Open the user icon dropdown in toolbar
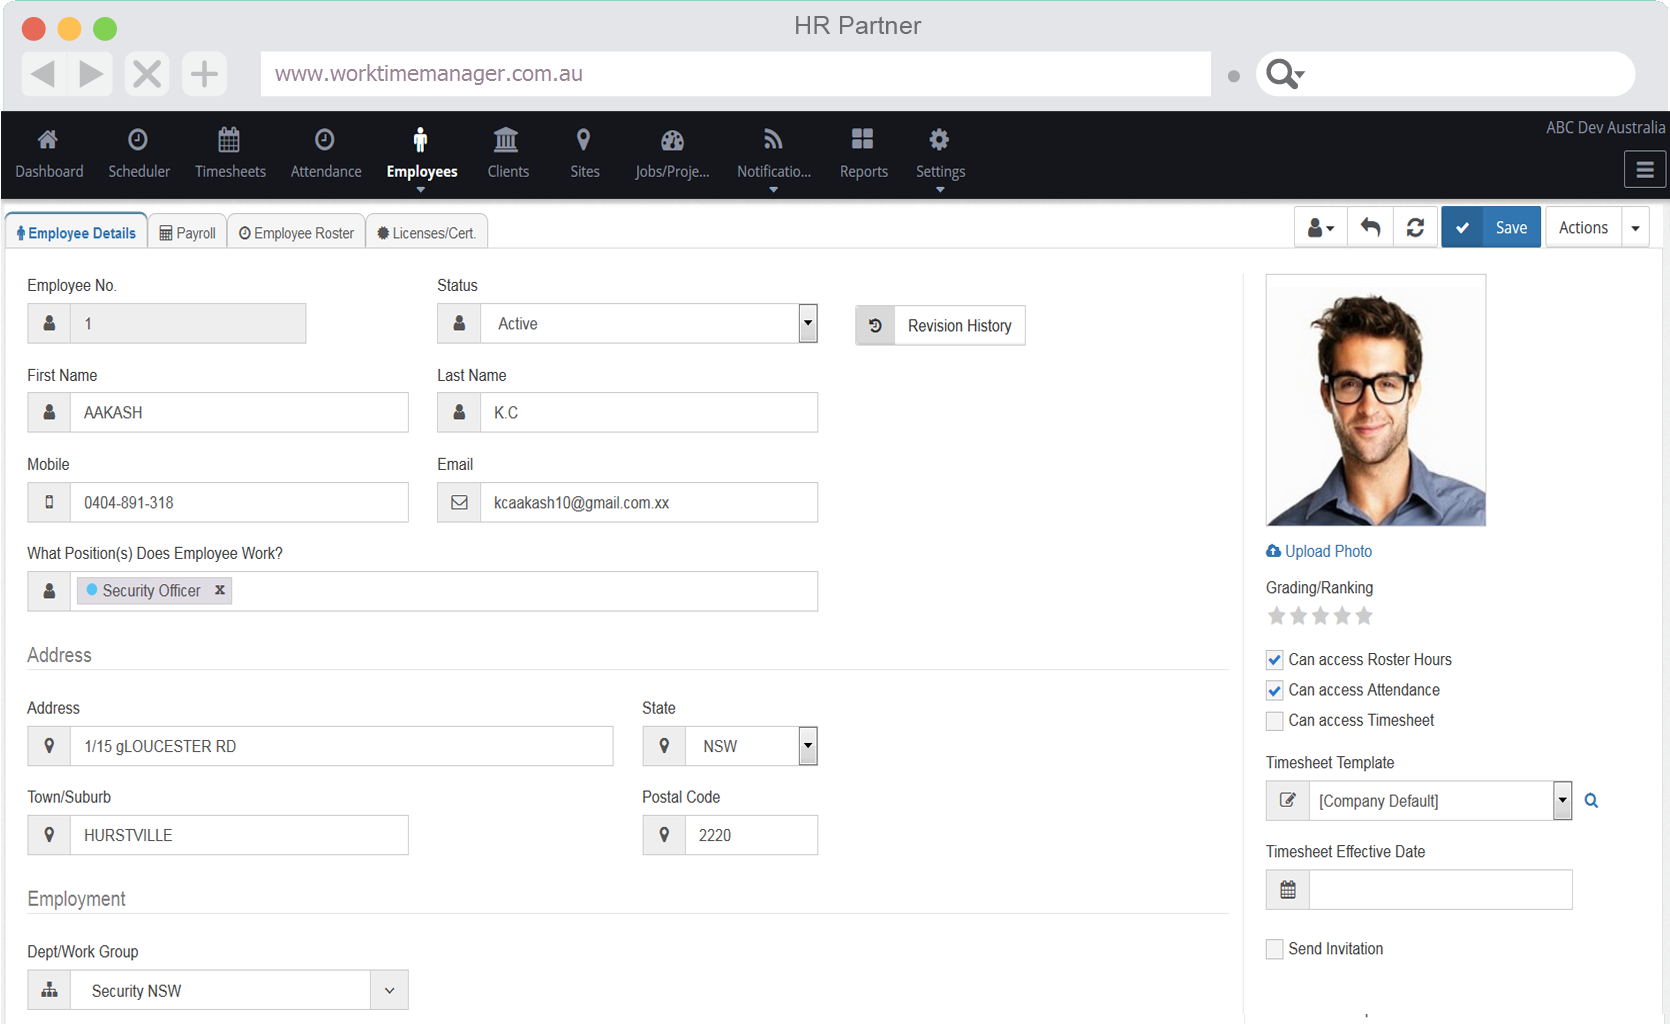The width and height of the screenshot is (1670, 1024). tap(1321, 227)
